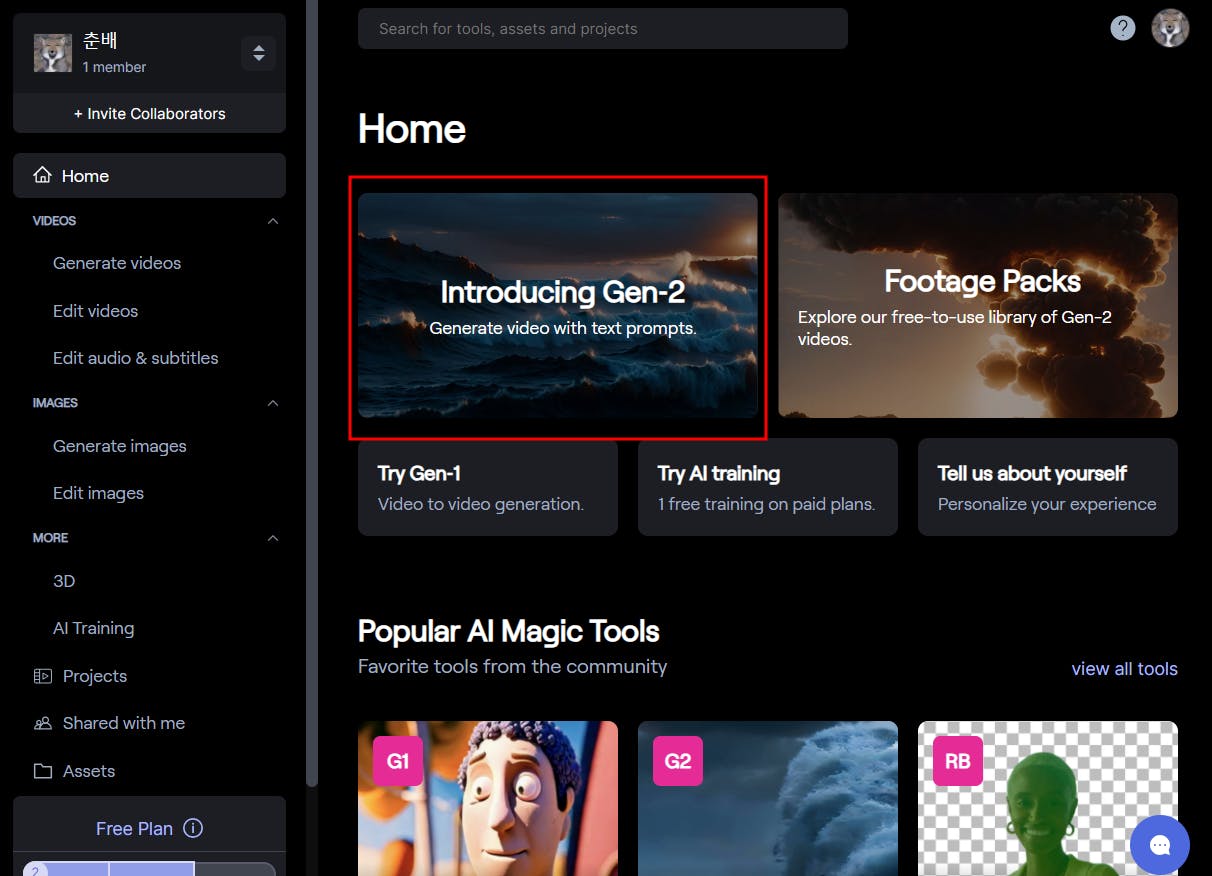Open Edit audio & subtitles
Screen dimensions: 1212x876
coord(136,358)
